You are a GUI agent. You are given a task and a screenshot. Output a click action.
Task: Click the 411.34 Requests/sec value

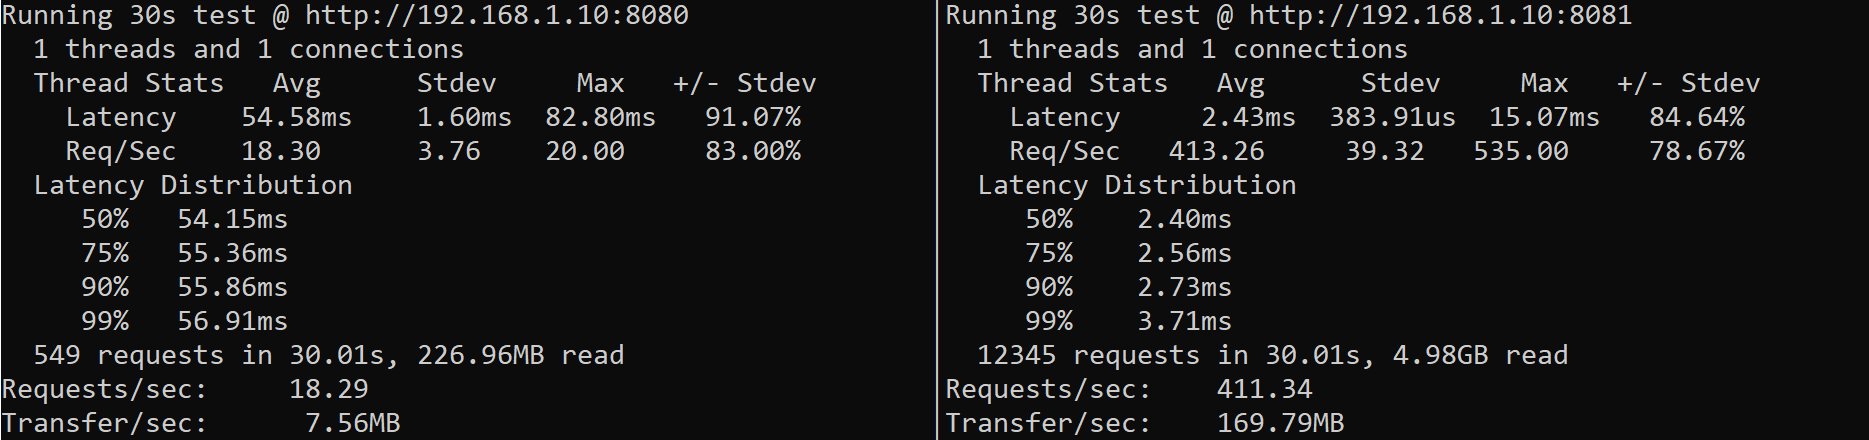1264,390
